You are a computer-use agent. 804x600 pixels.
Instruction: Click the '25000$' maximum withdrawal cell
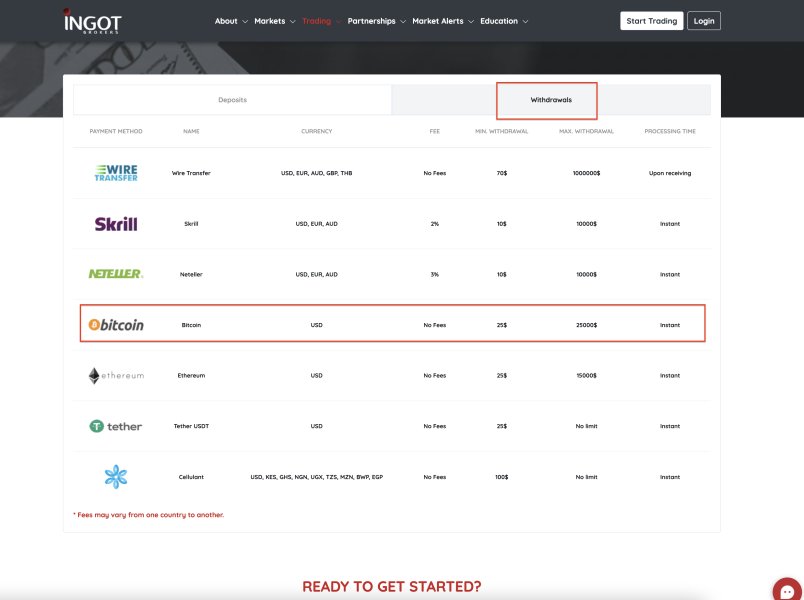tap(586, 325)
